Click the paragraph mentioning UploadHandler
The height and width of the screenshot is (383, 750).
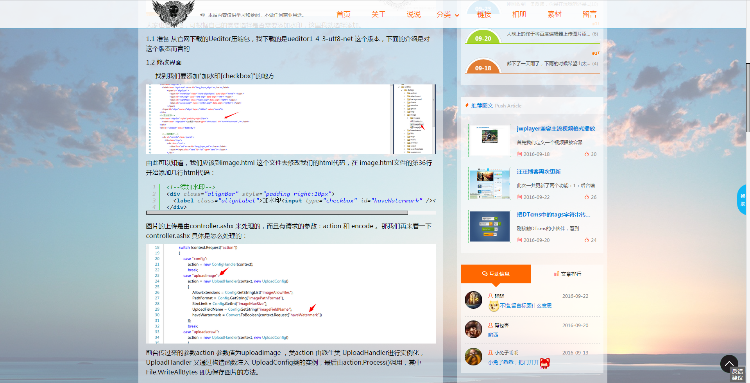pos(285,362)
